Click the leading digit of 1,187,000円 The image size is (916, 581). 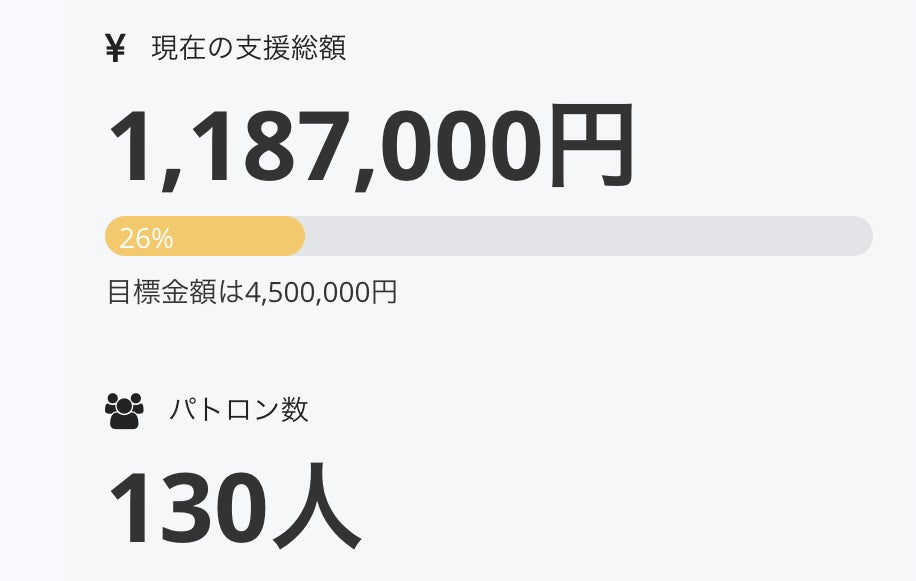click(x=130, y=148)
